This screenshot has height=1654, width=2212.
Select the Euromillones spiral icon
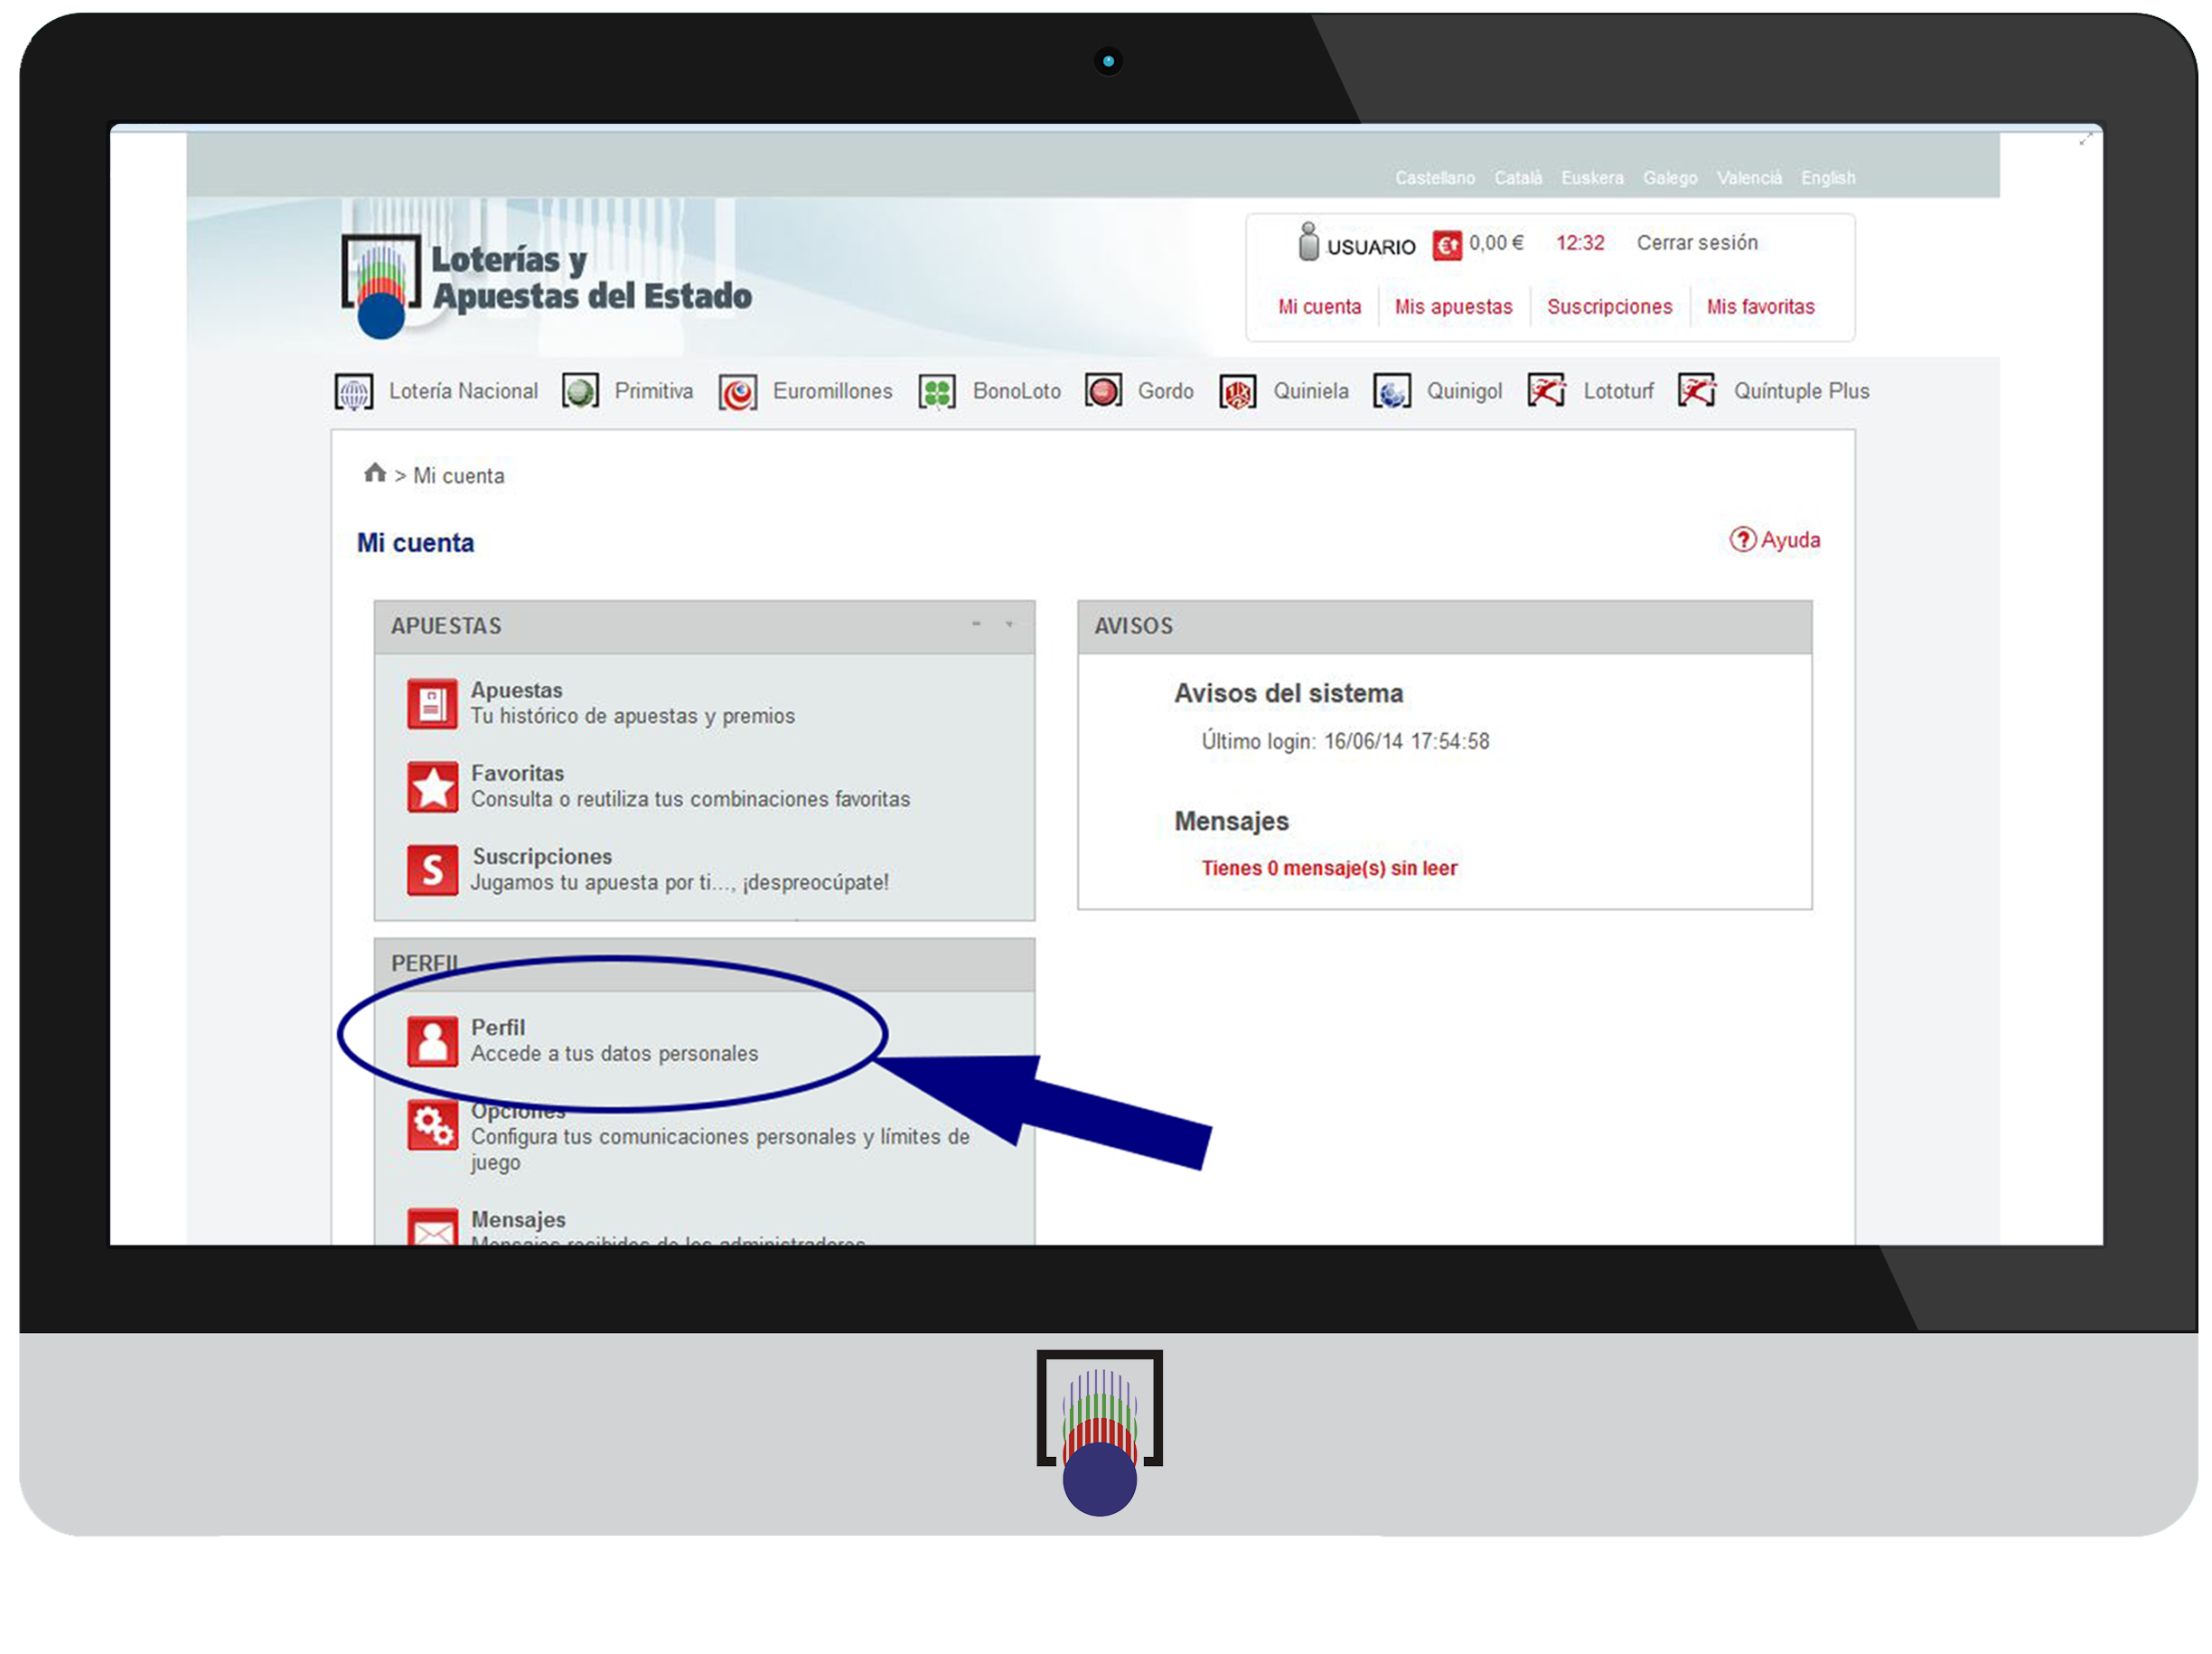(x=738, y=392)
